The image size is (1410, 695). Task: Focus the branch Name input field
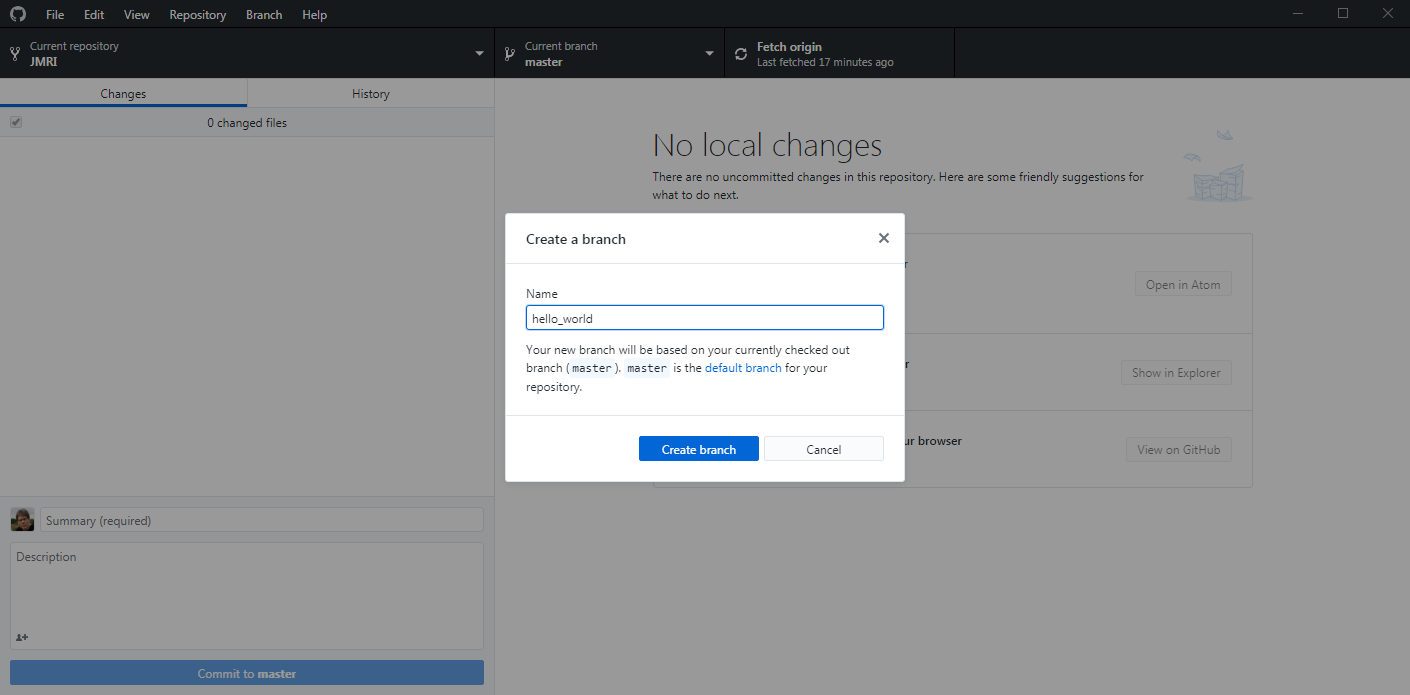tap(704, 318)
